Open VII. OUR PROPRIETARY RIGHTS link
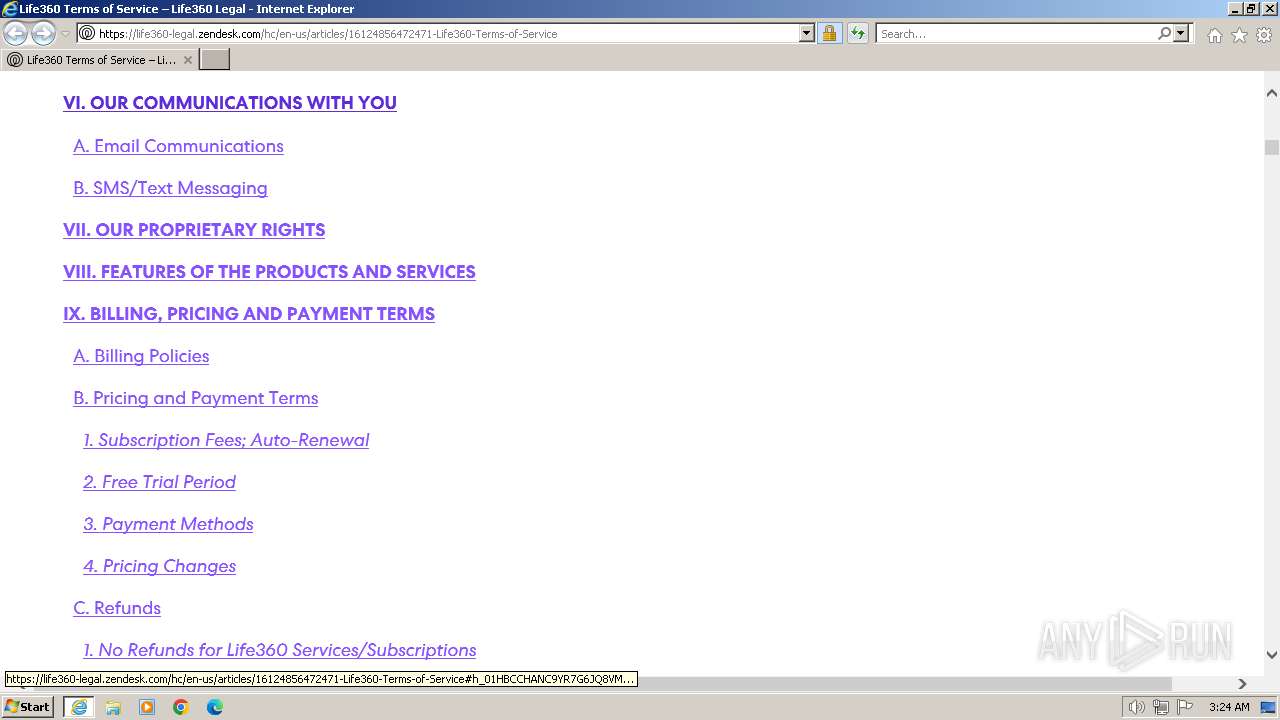 pyautogui.click(x=194, y=230)
